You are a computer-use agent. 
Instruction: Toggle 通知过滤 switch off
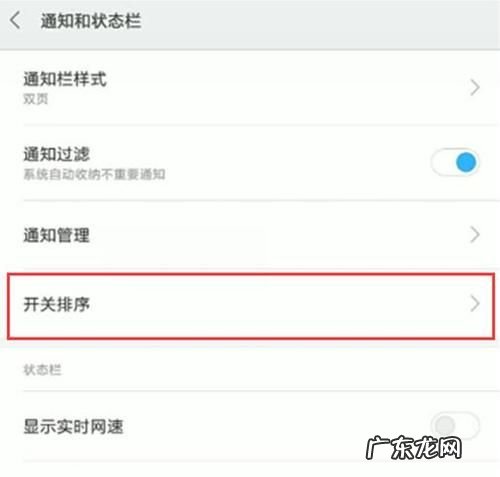coord(455,162)
